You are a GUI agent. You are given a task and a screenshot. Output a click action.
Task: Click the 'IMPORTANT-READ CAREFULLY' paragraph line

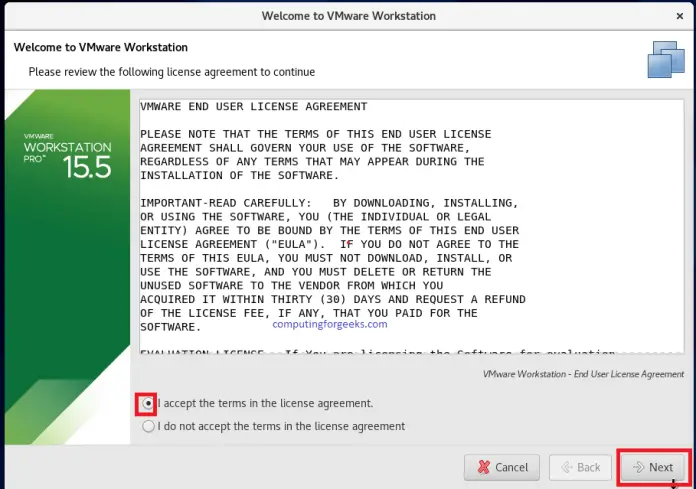[329, 203]
